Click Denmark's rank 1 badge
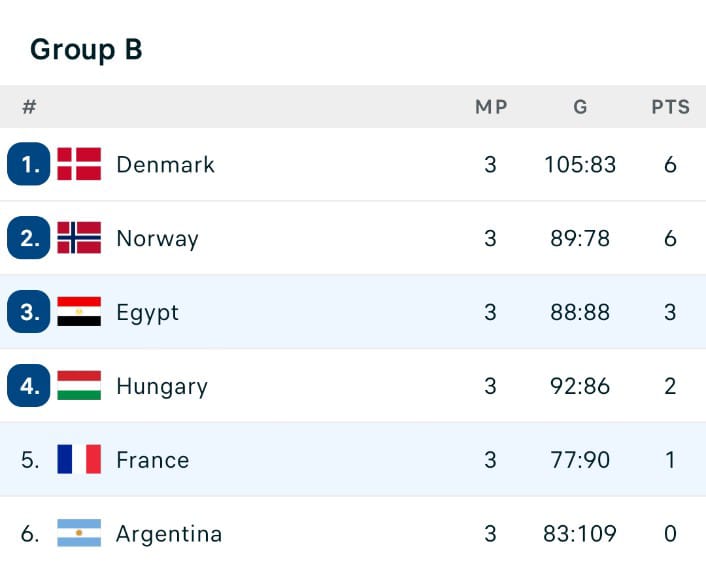Screen dimensions: 706x565 coord(29,164)
